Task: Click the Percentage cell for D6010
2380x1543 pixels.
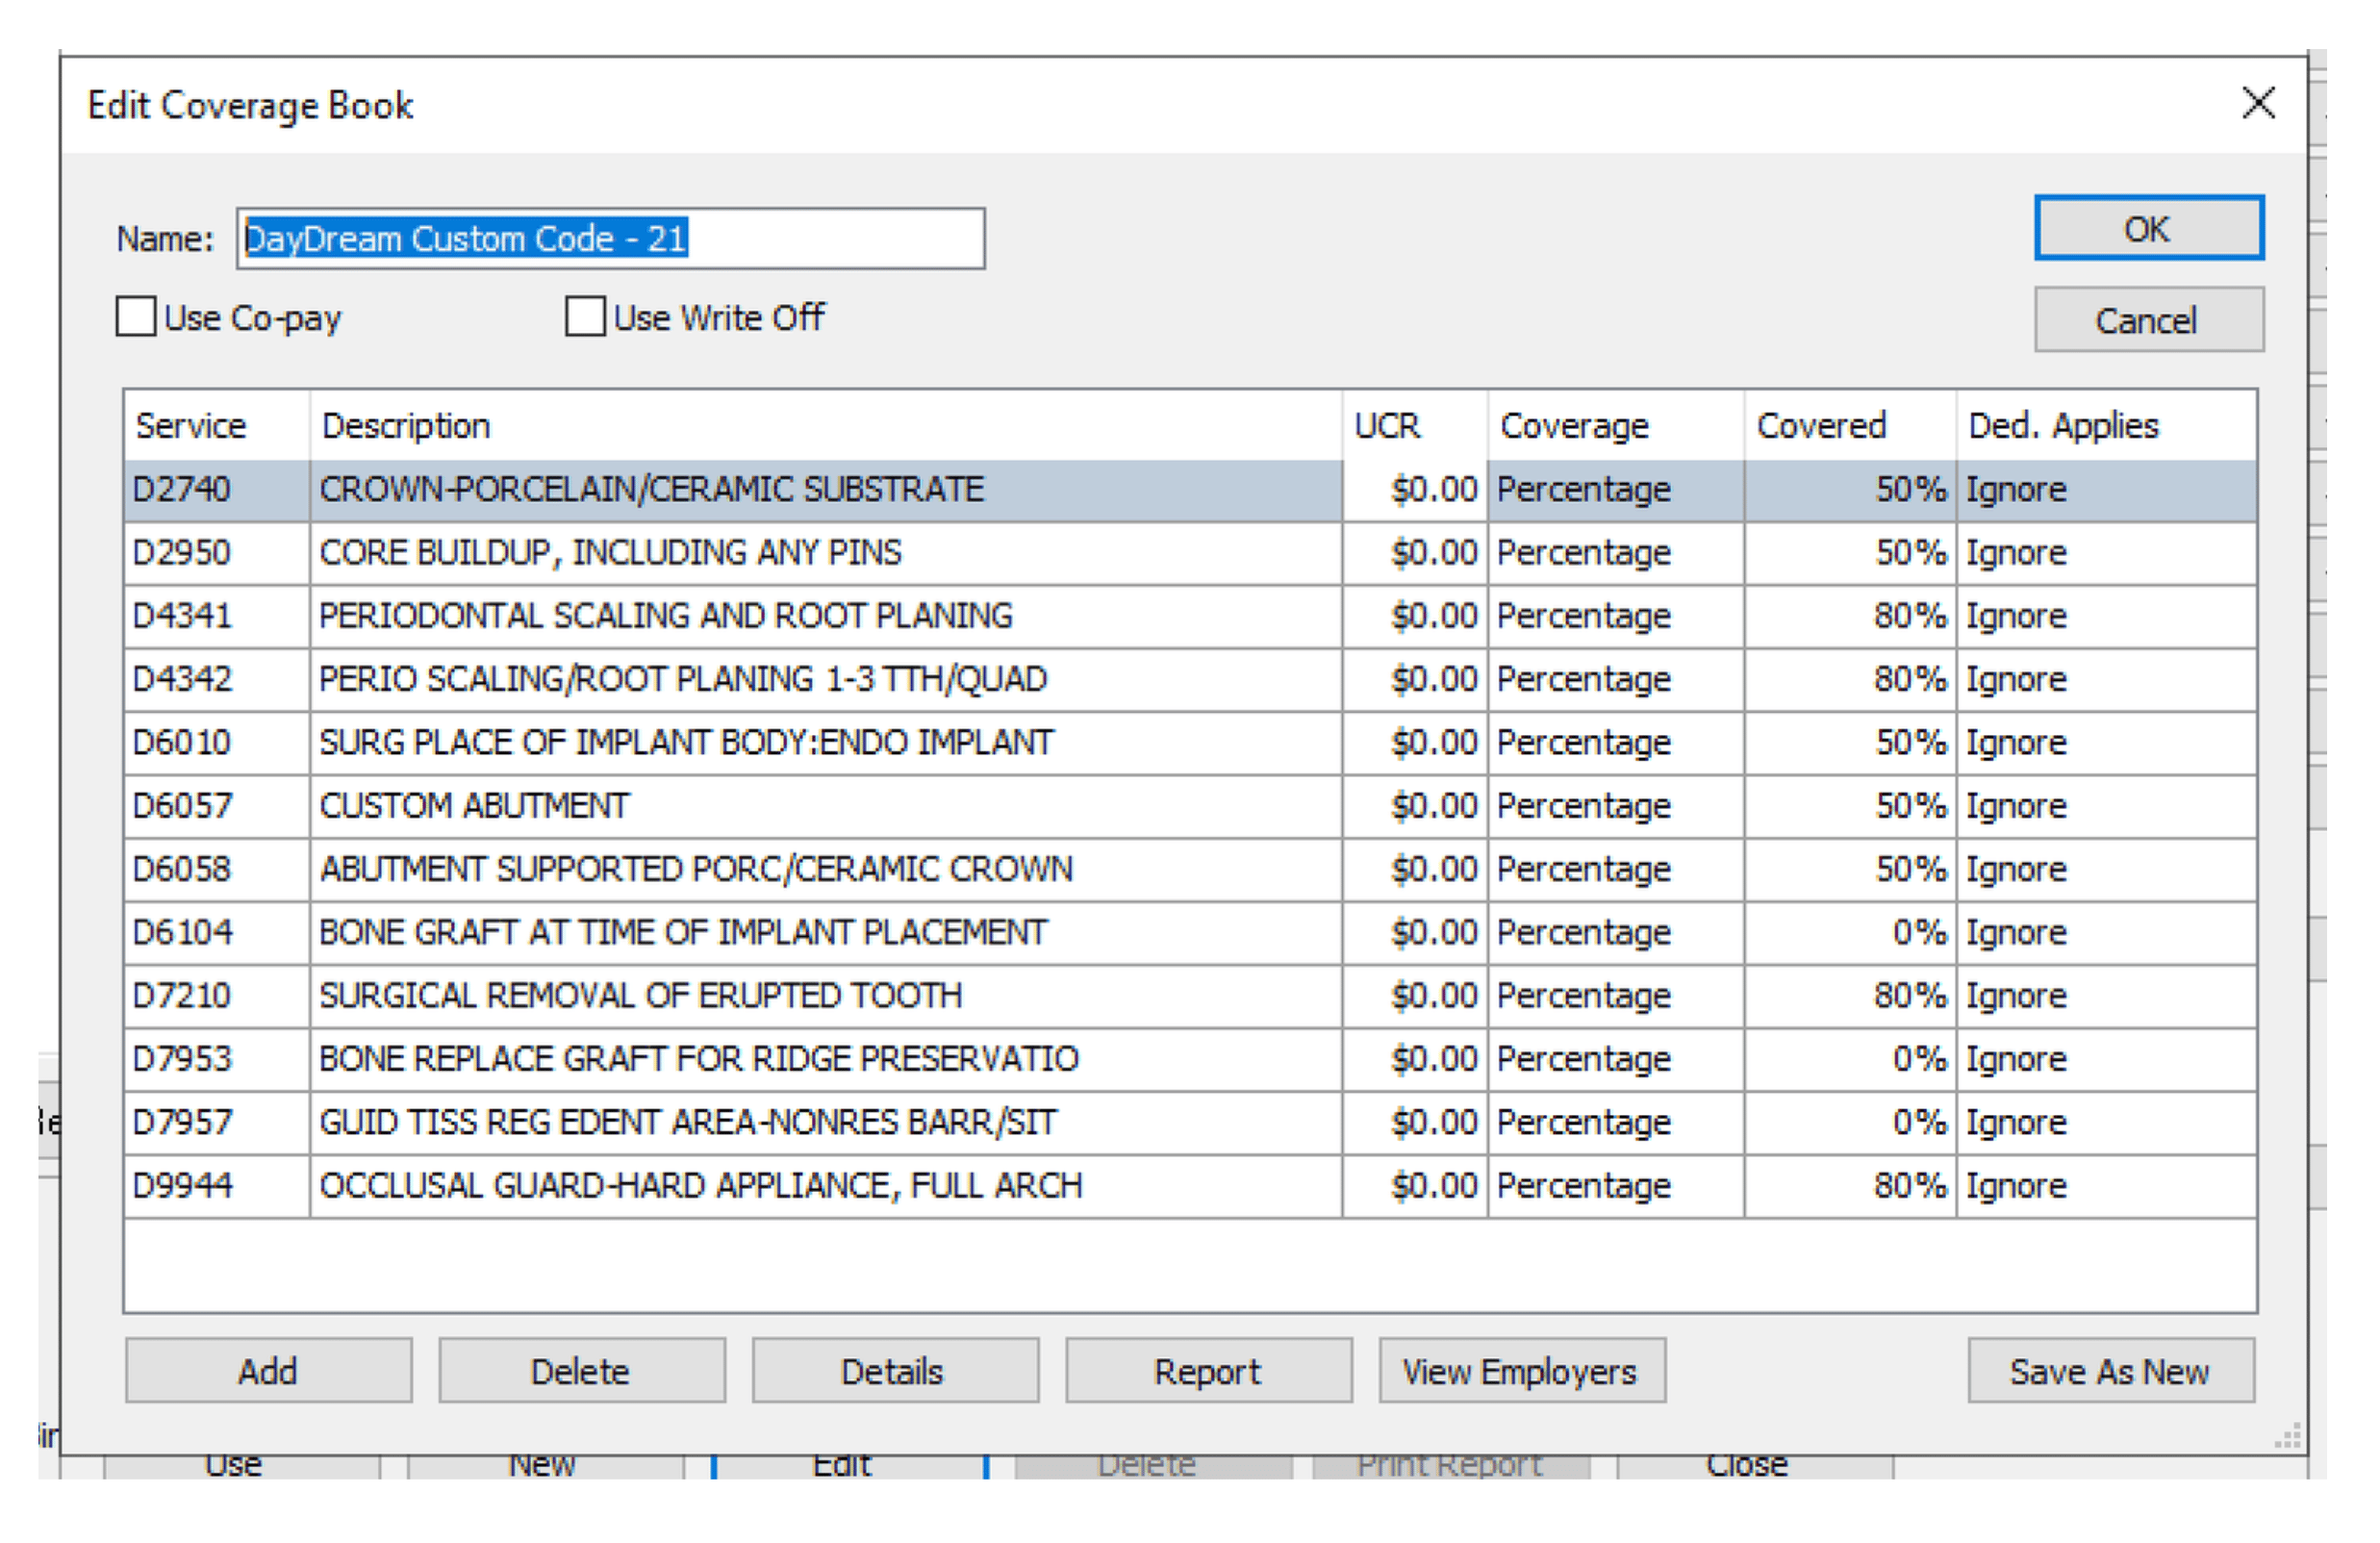Action: [x=1616, y=743]
